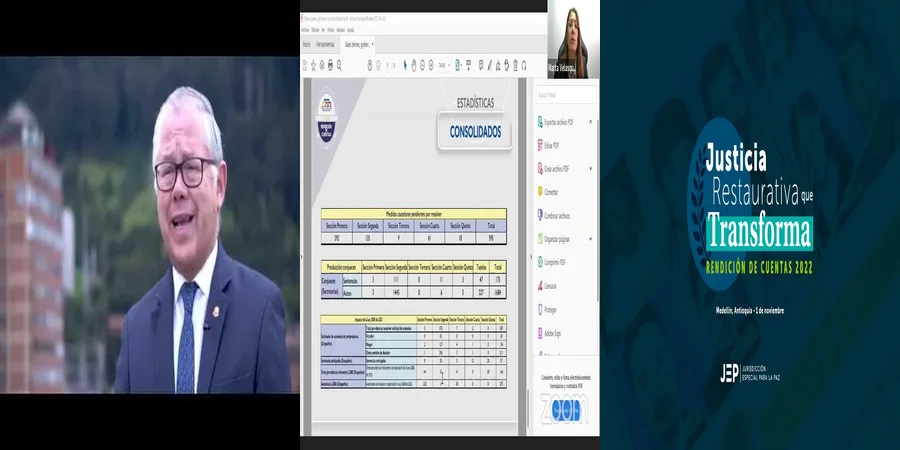Click the blue button below the tools list
The image size is (900, 450).
pyautogui.click(x=566, y=410)
